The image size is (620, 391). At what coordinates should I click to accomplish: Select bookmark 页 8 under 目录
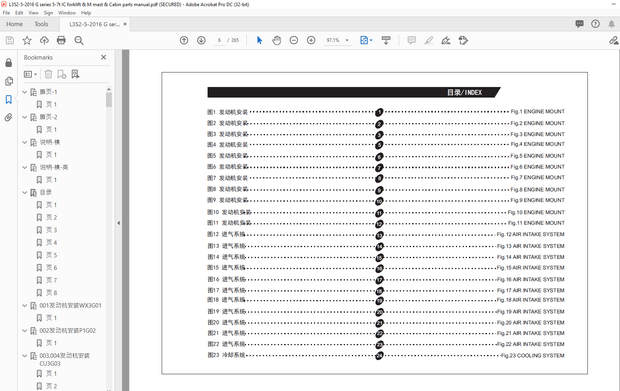click(51, 293)
